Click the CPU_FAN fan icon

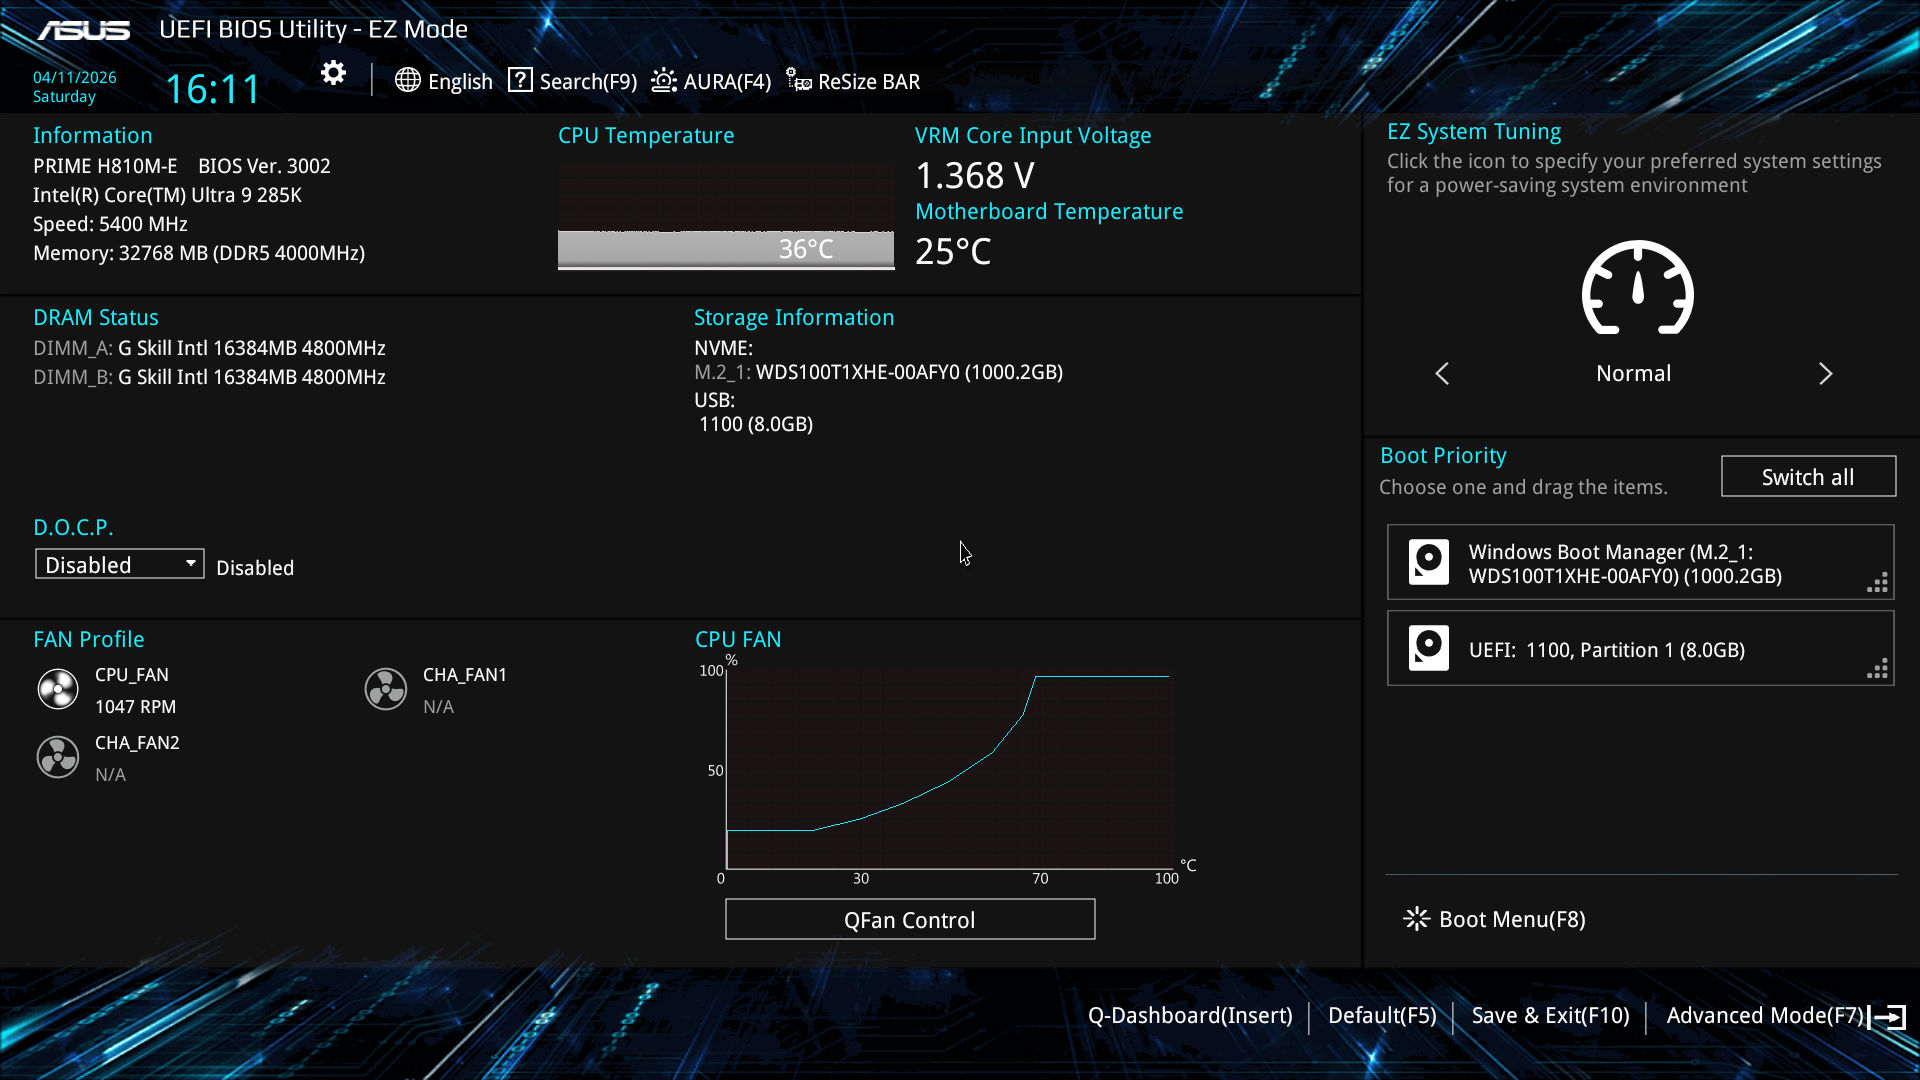[58, 689]
